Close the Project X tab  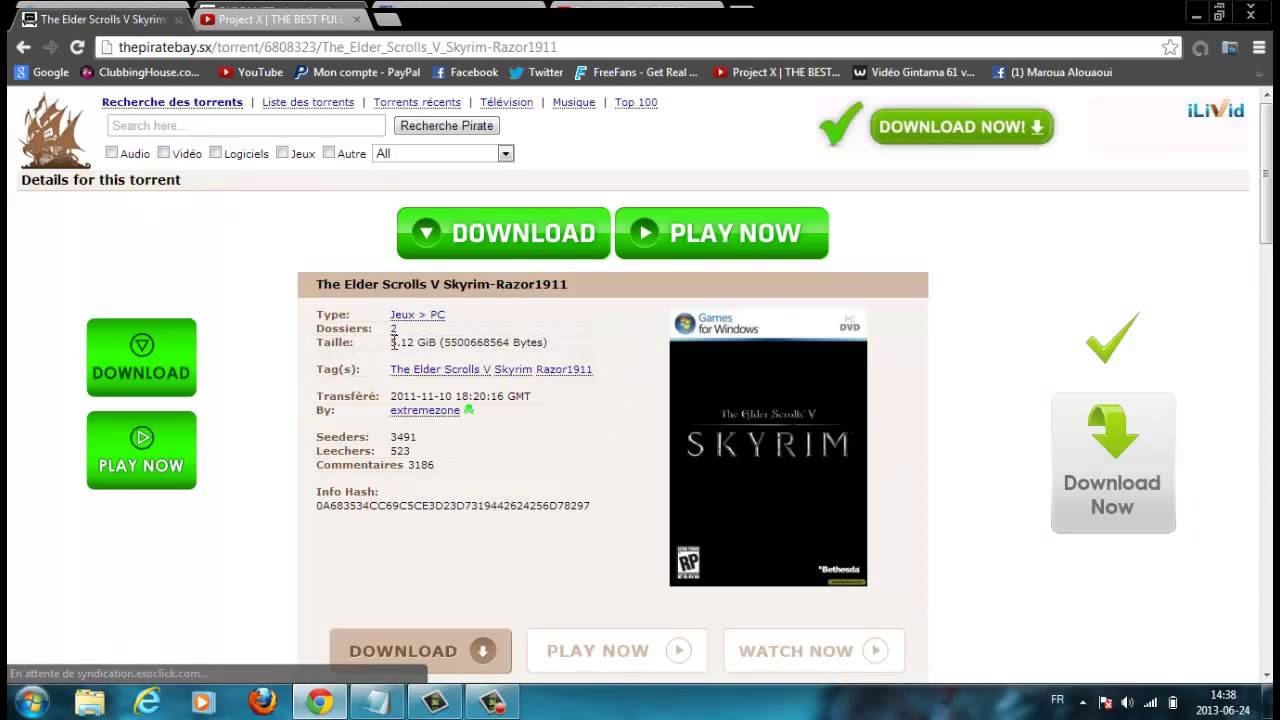pos(357,19)
